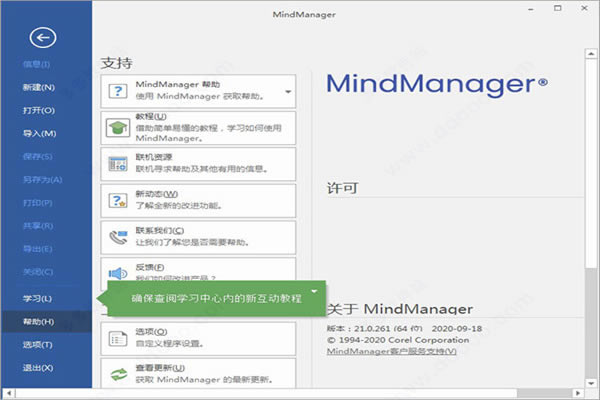Click the 支持 support heading

coord(117,63)
